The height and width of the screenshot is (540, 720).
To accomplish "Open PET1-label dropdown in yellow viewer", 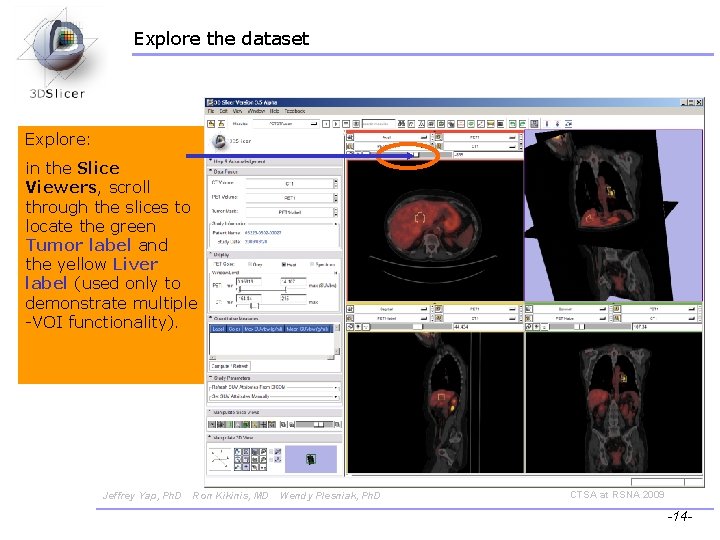I will [392, 318].
